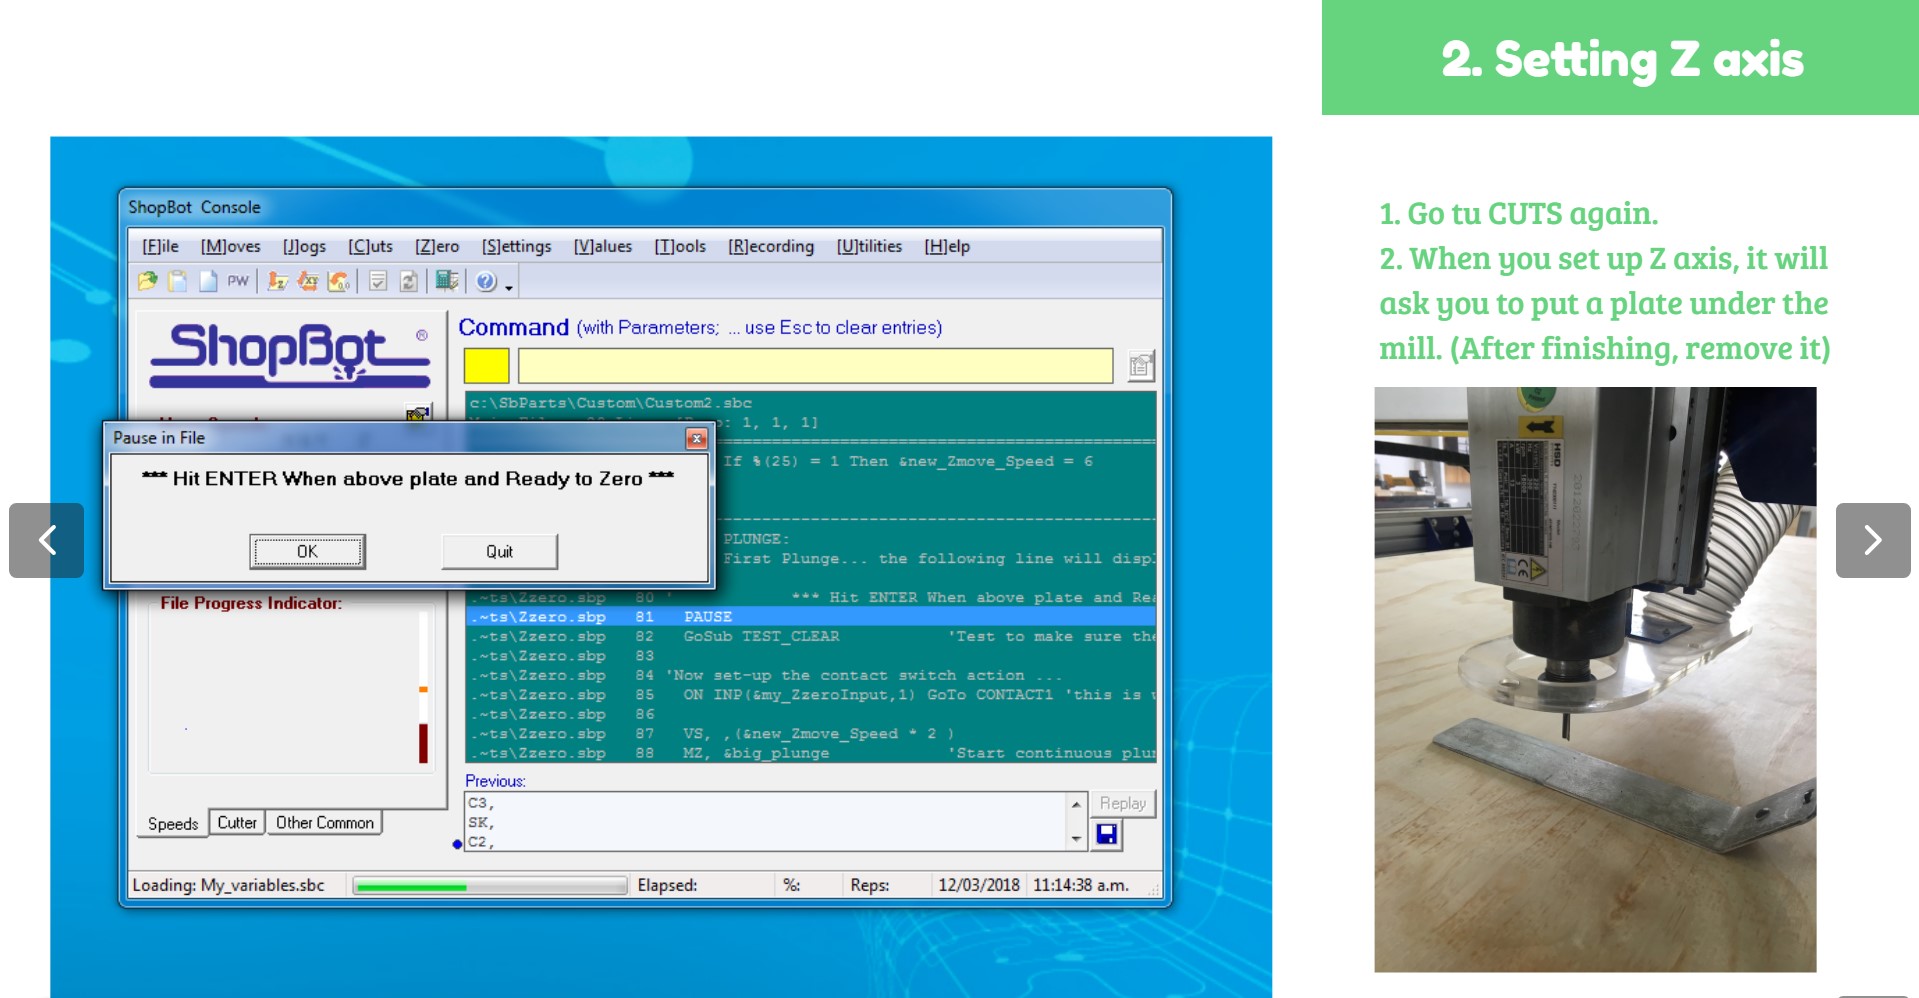Click OK in Pause in File dialog
Screen dimensions: 1919x998
point(307,551)
